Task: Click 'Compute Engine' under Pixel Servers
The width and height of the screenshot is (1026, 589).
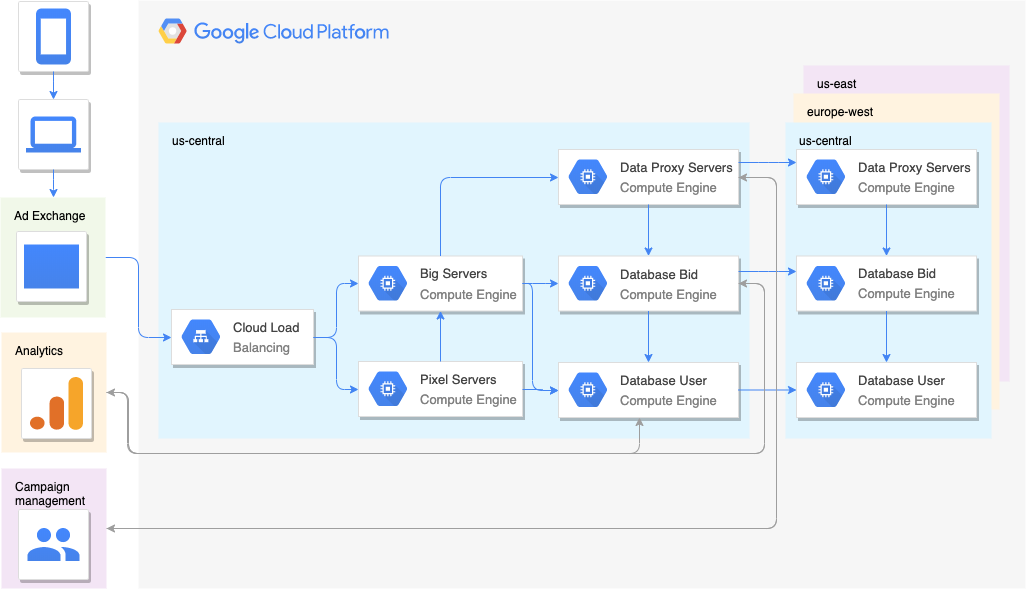Action: (468, 400)
